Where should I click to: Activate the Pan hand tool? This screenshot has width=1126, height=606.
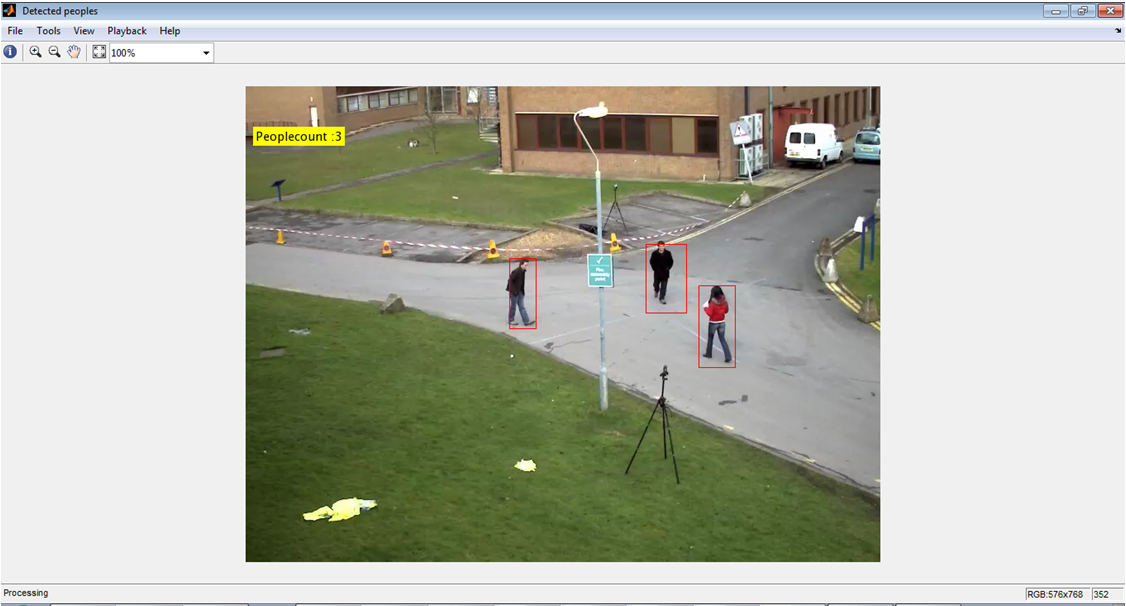[x=74, y=52]
